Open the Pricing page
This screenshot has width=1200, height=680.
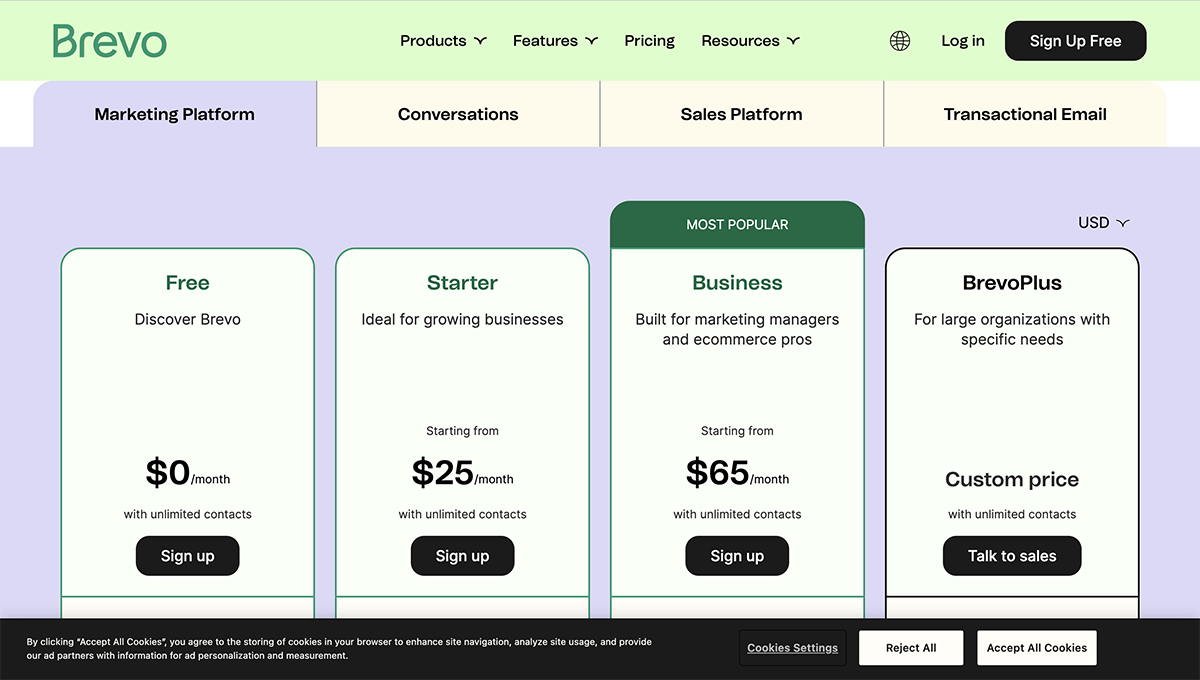[x=649, y=40]
